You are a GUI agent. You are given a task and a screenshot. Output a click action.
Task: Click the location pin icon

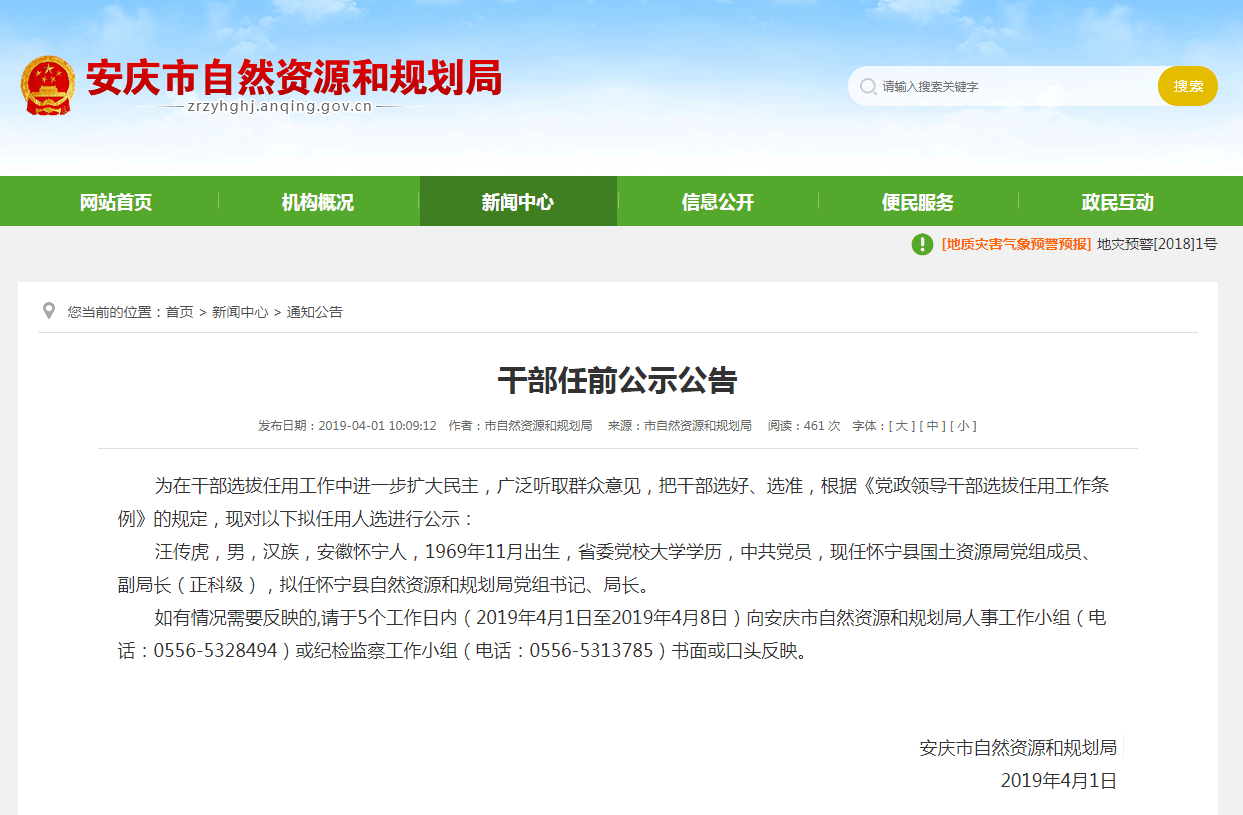point(49,311)
